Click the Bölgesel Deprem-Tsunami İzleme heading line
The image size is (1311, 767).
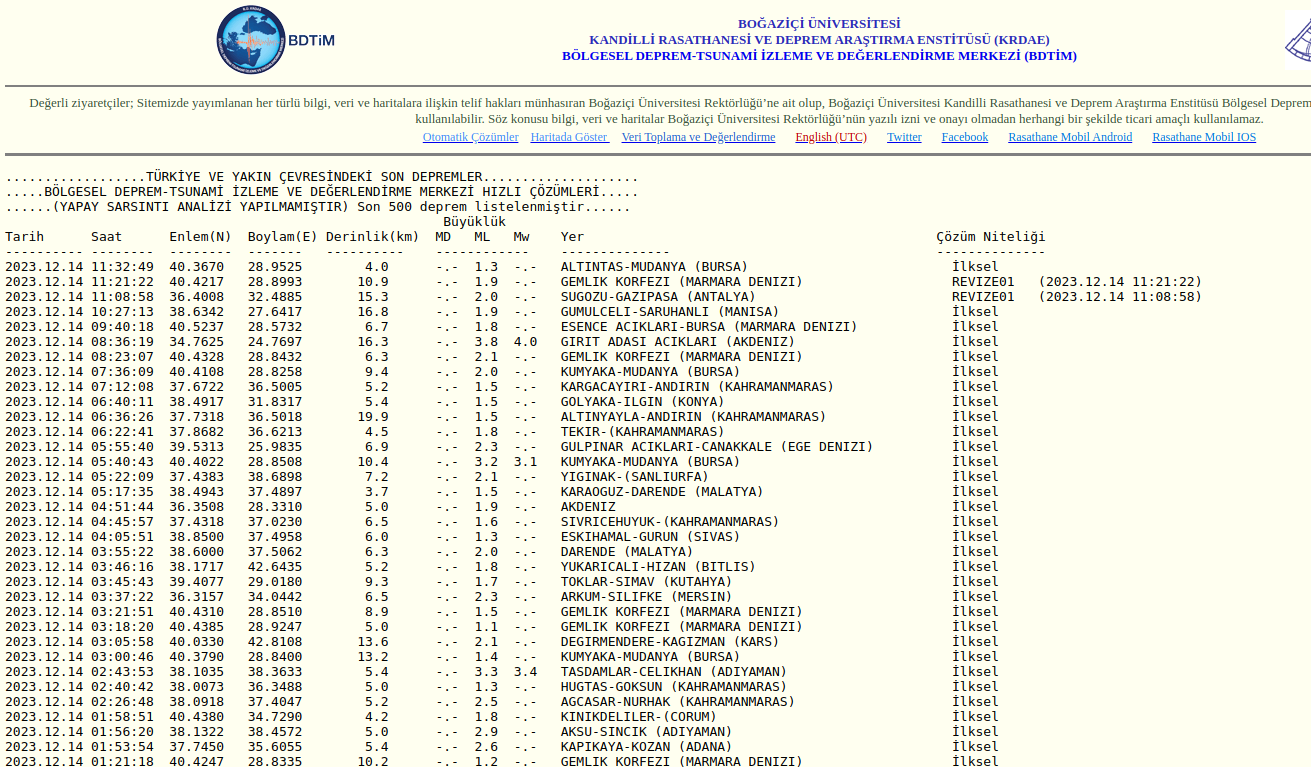click(x=819, y=56)
